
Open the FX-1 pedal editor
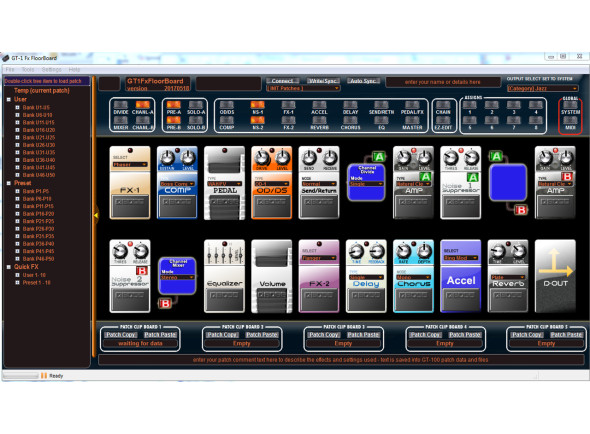pos(130,183)
